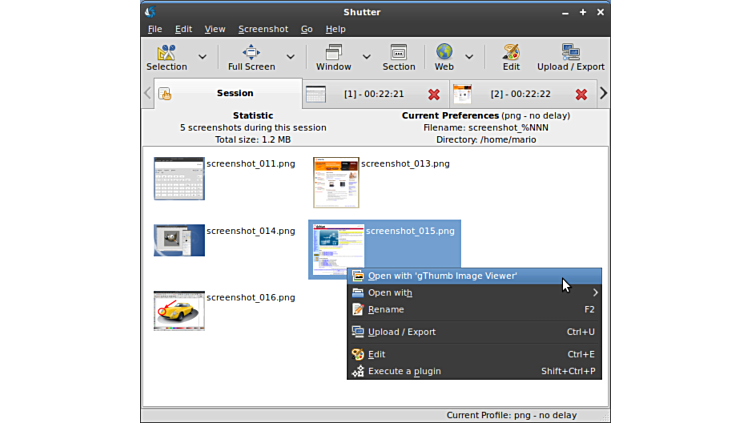
Task: Click the Full Screen capture icon
Action: (251, 51)
